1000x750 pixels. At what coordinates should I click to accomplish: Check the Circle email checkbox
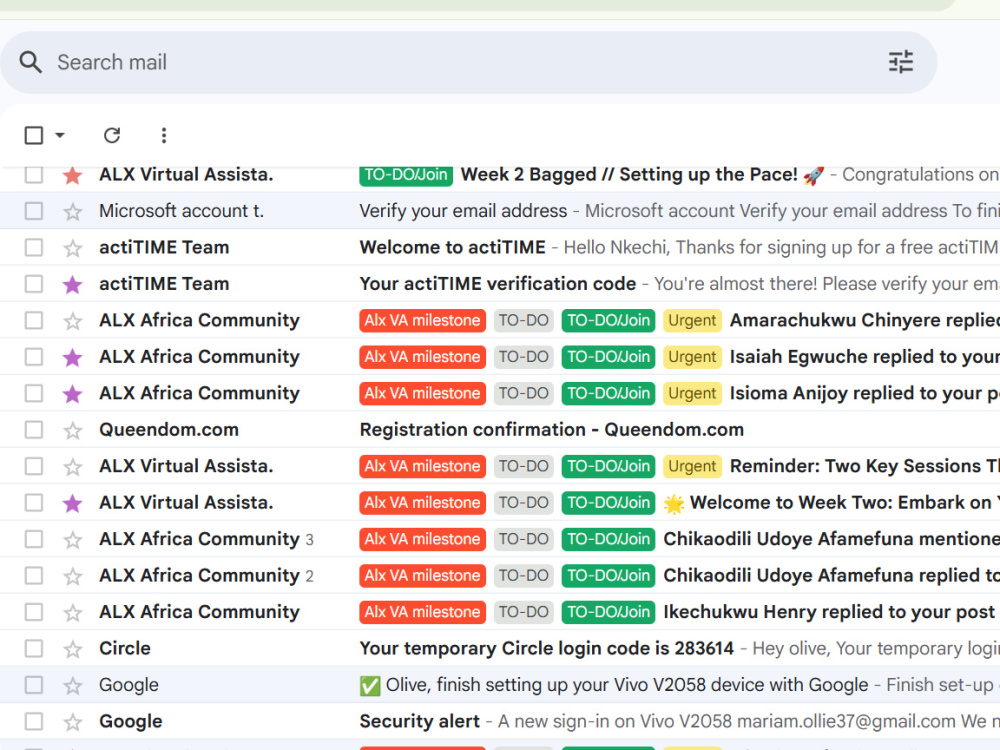(34, 649)
